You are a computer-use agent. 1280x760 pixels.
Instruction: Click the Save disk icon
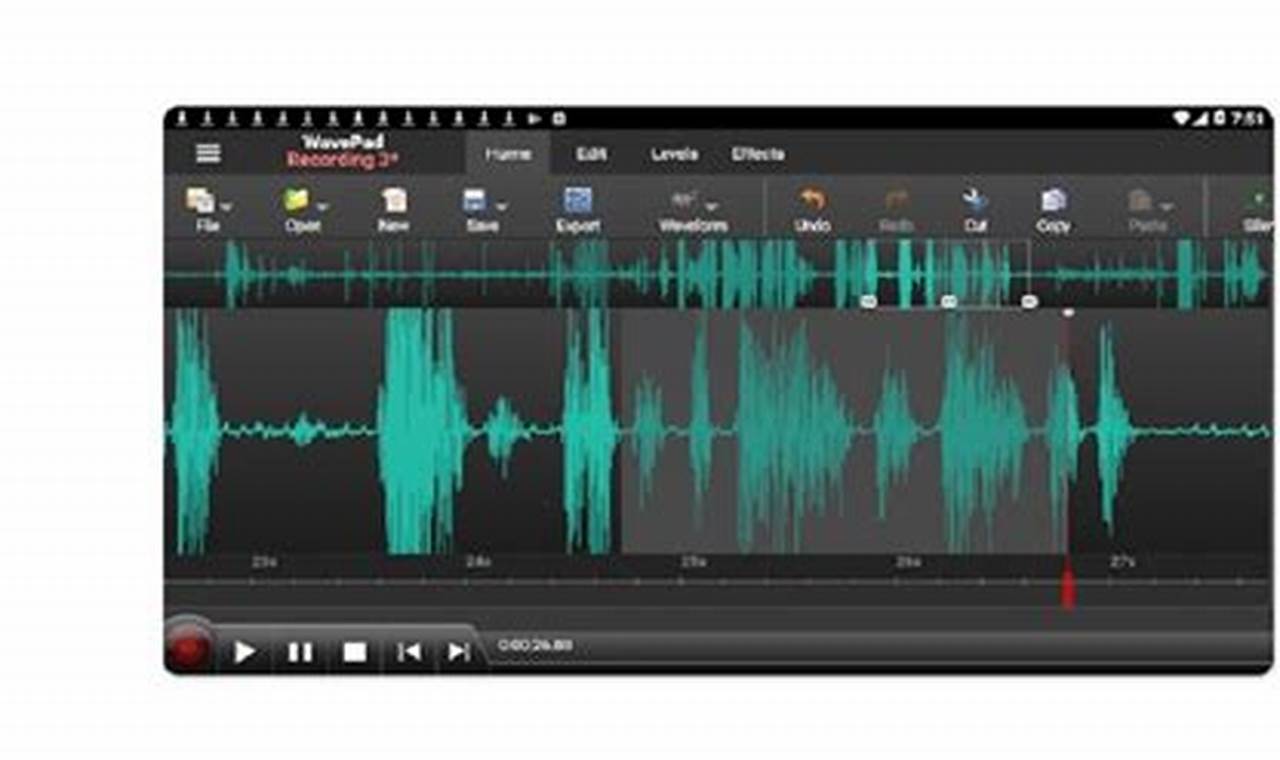(474, 200)
